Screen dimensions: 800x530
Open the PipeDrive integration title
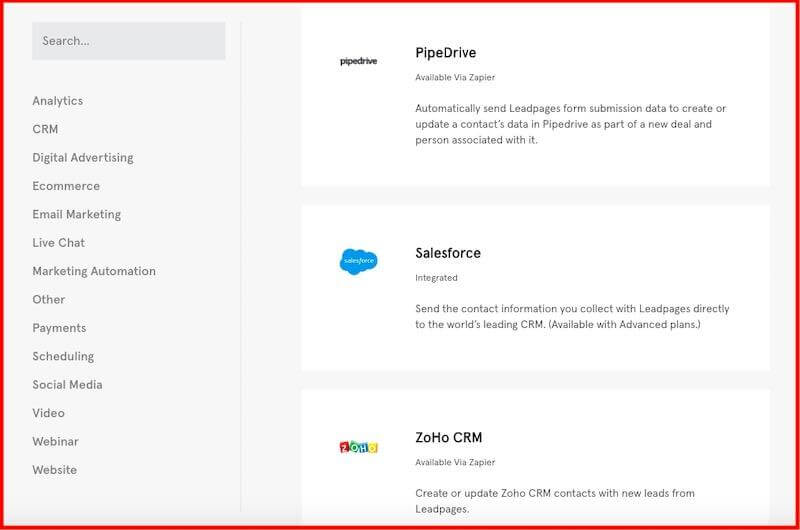(446, 53)
